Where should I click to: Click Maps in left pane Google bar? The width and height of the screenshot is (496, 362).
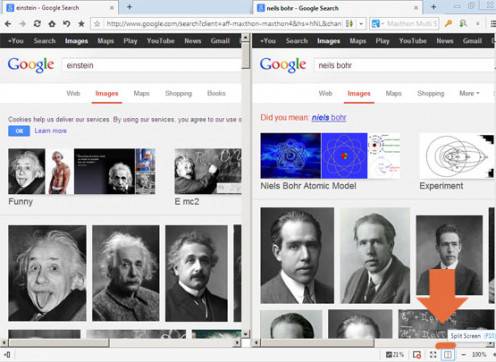pyautogui.click(x=106, y=41)
